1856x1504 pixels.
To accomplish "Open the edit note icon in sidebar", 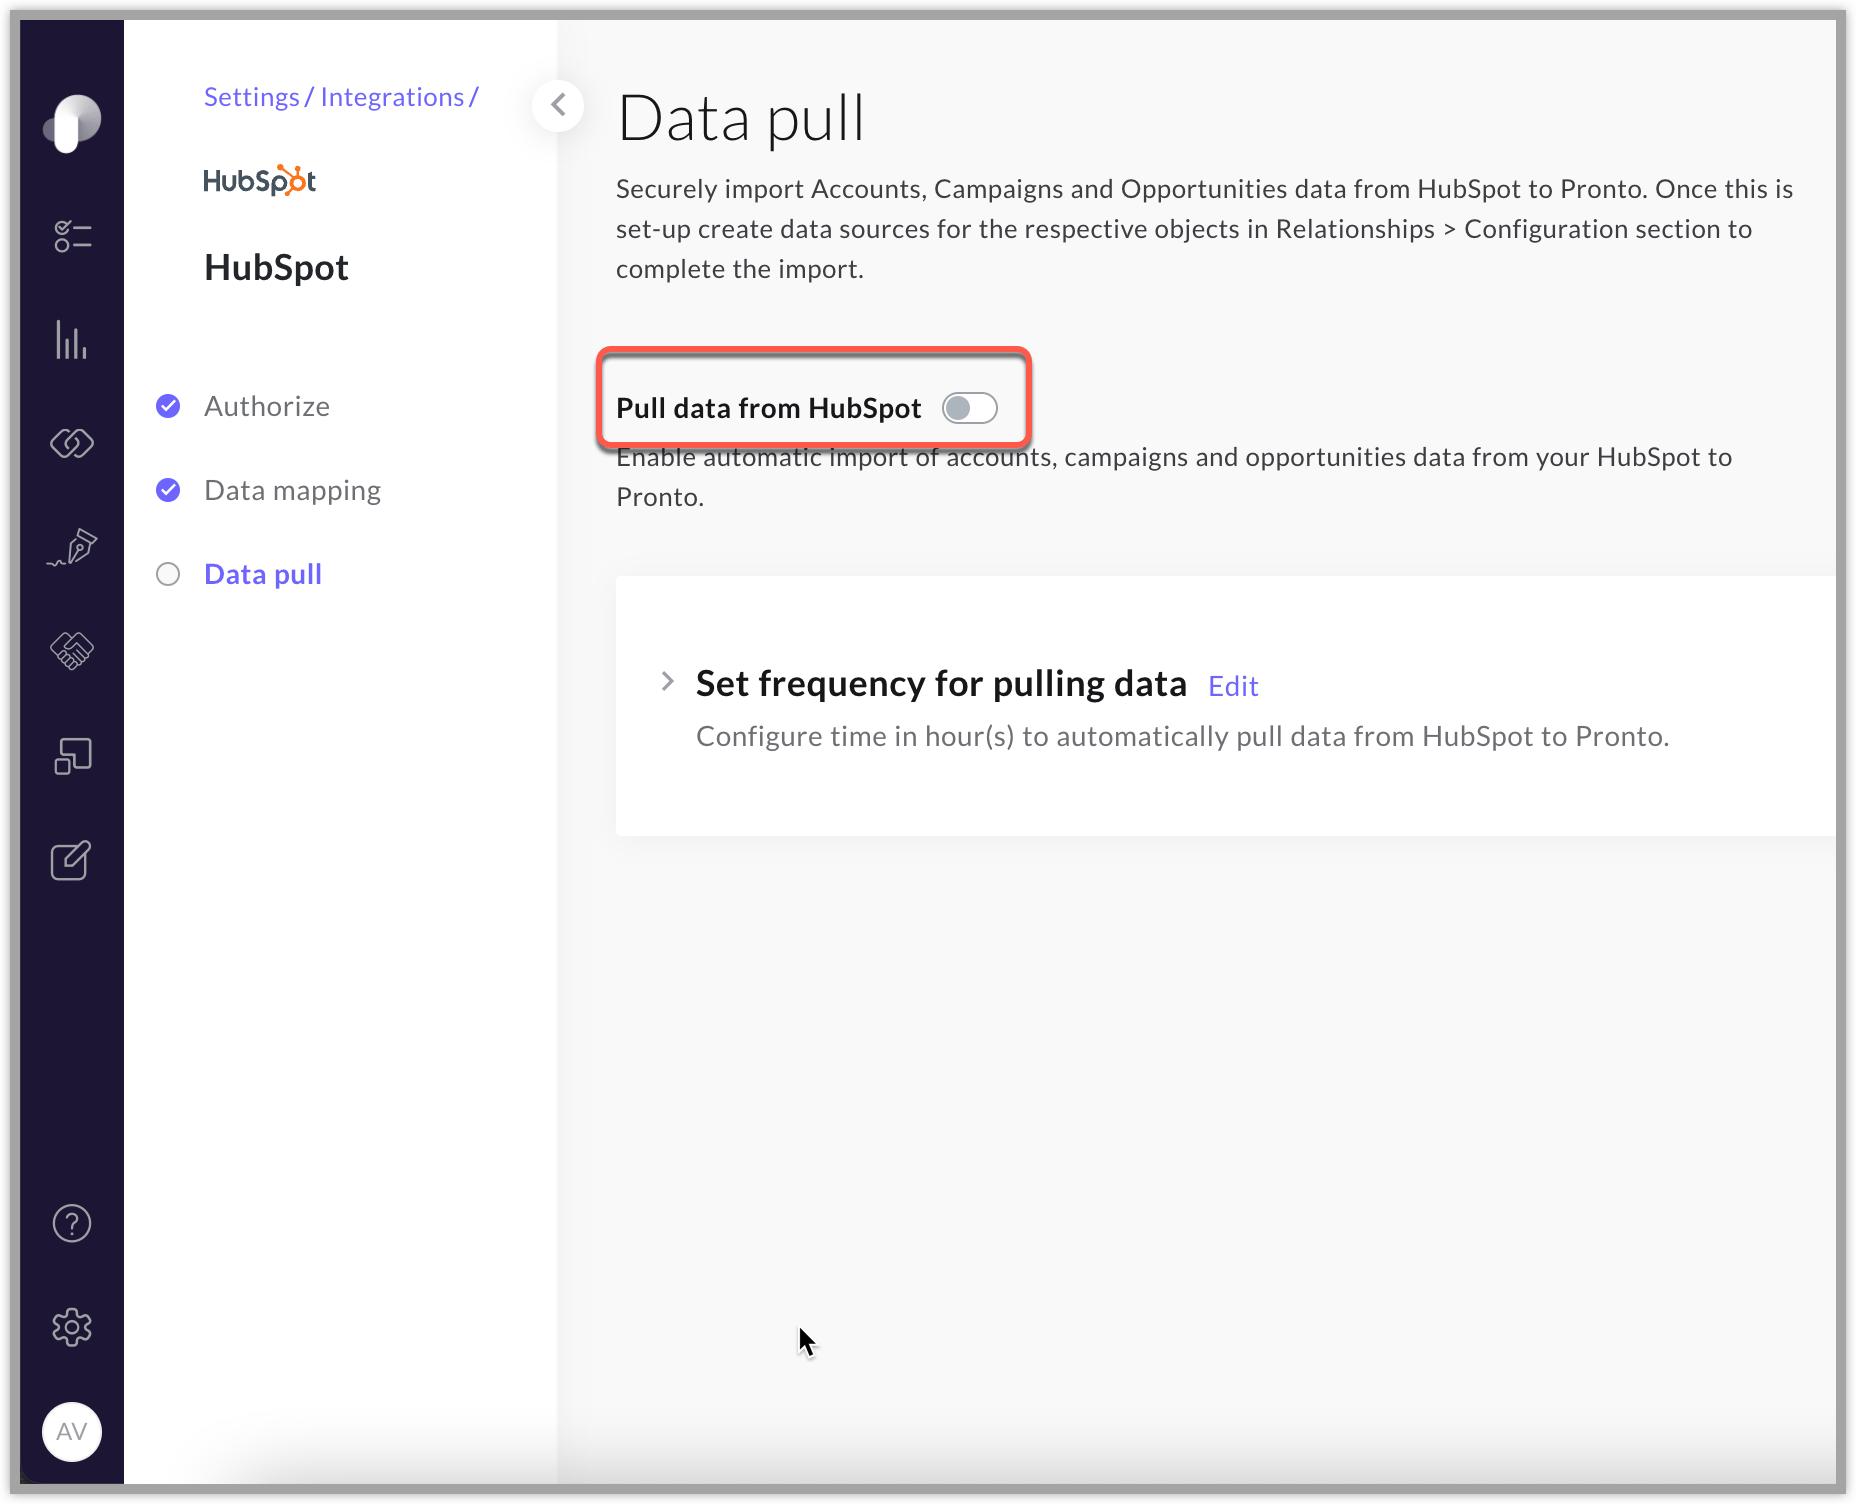I will coord(72,860).
